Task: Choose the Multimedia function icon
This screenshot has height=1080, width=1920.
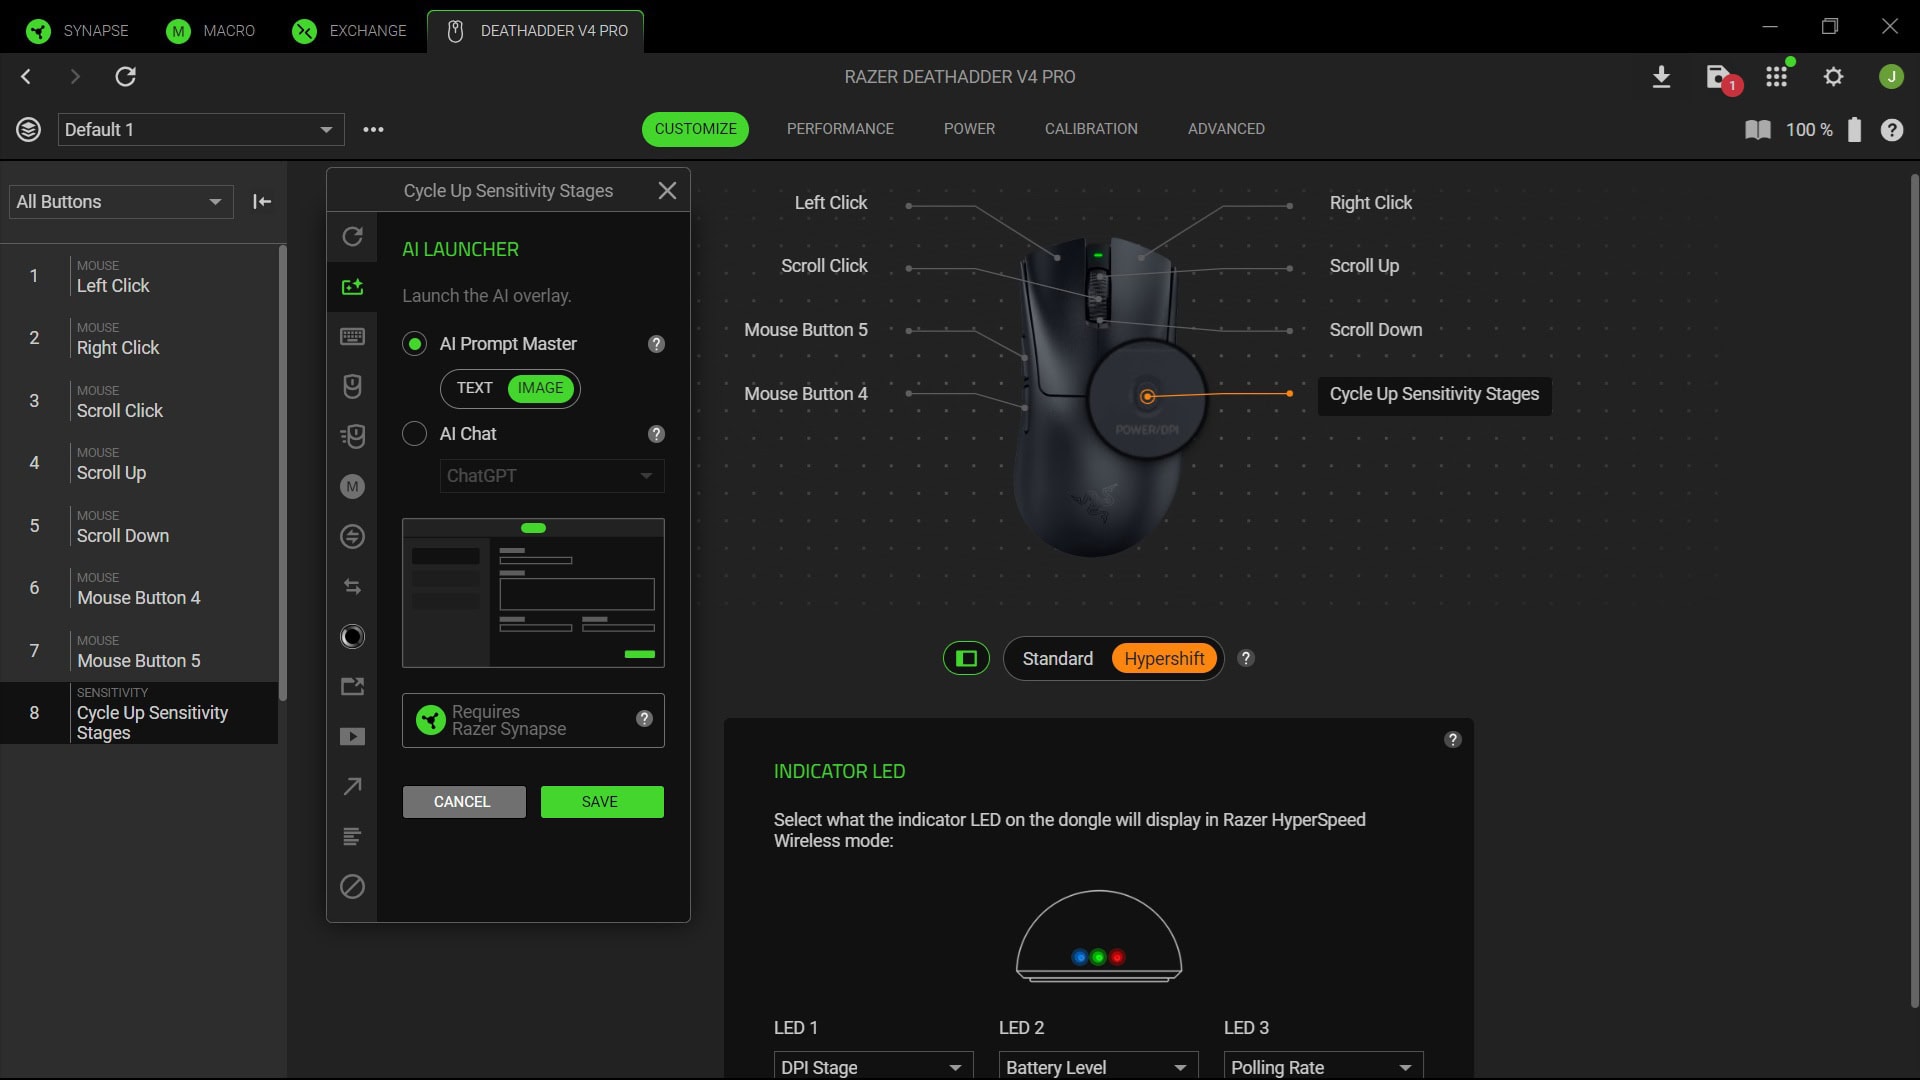Action: 352,737
